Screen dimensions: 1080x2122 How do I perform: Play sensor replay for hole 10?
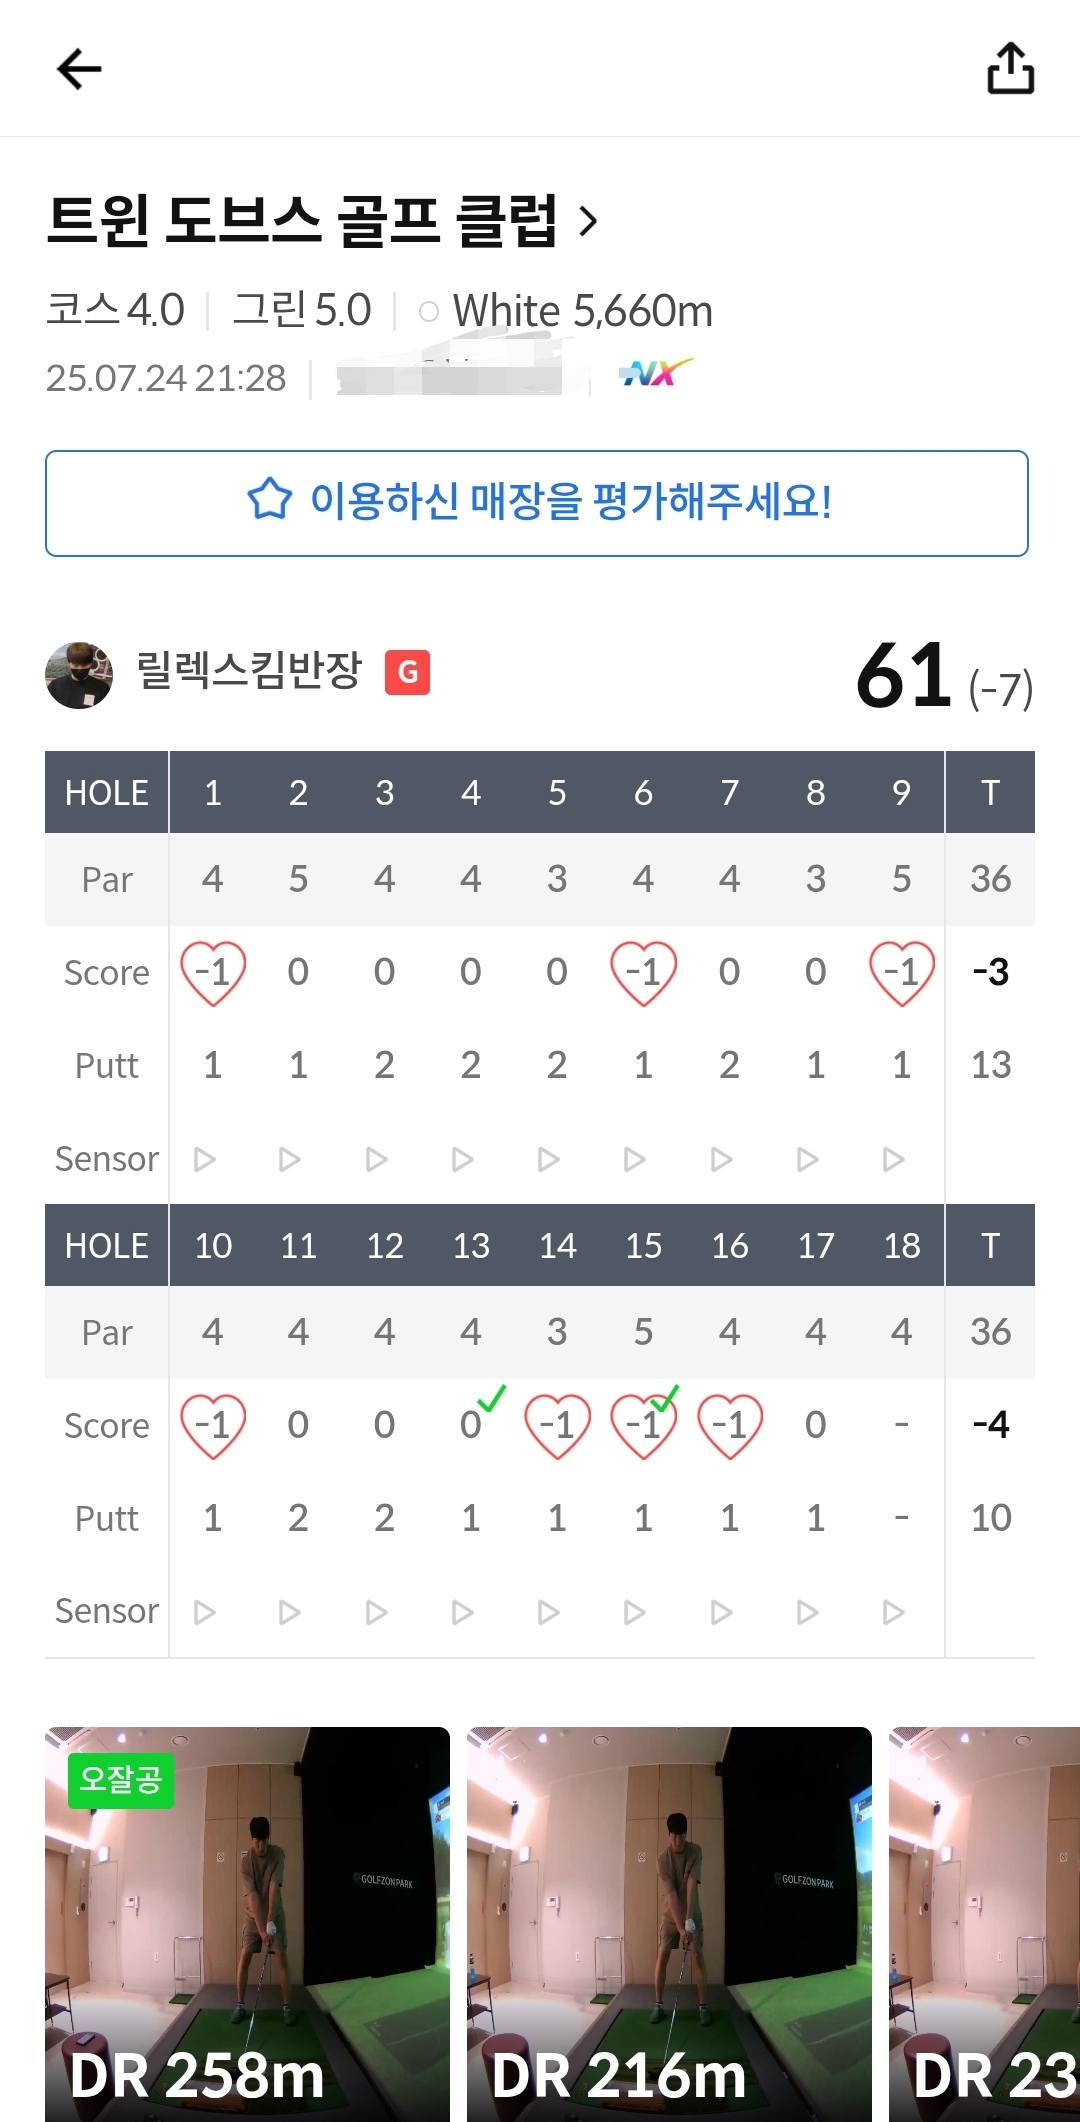(x=205, y=1612)
